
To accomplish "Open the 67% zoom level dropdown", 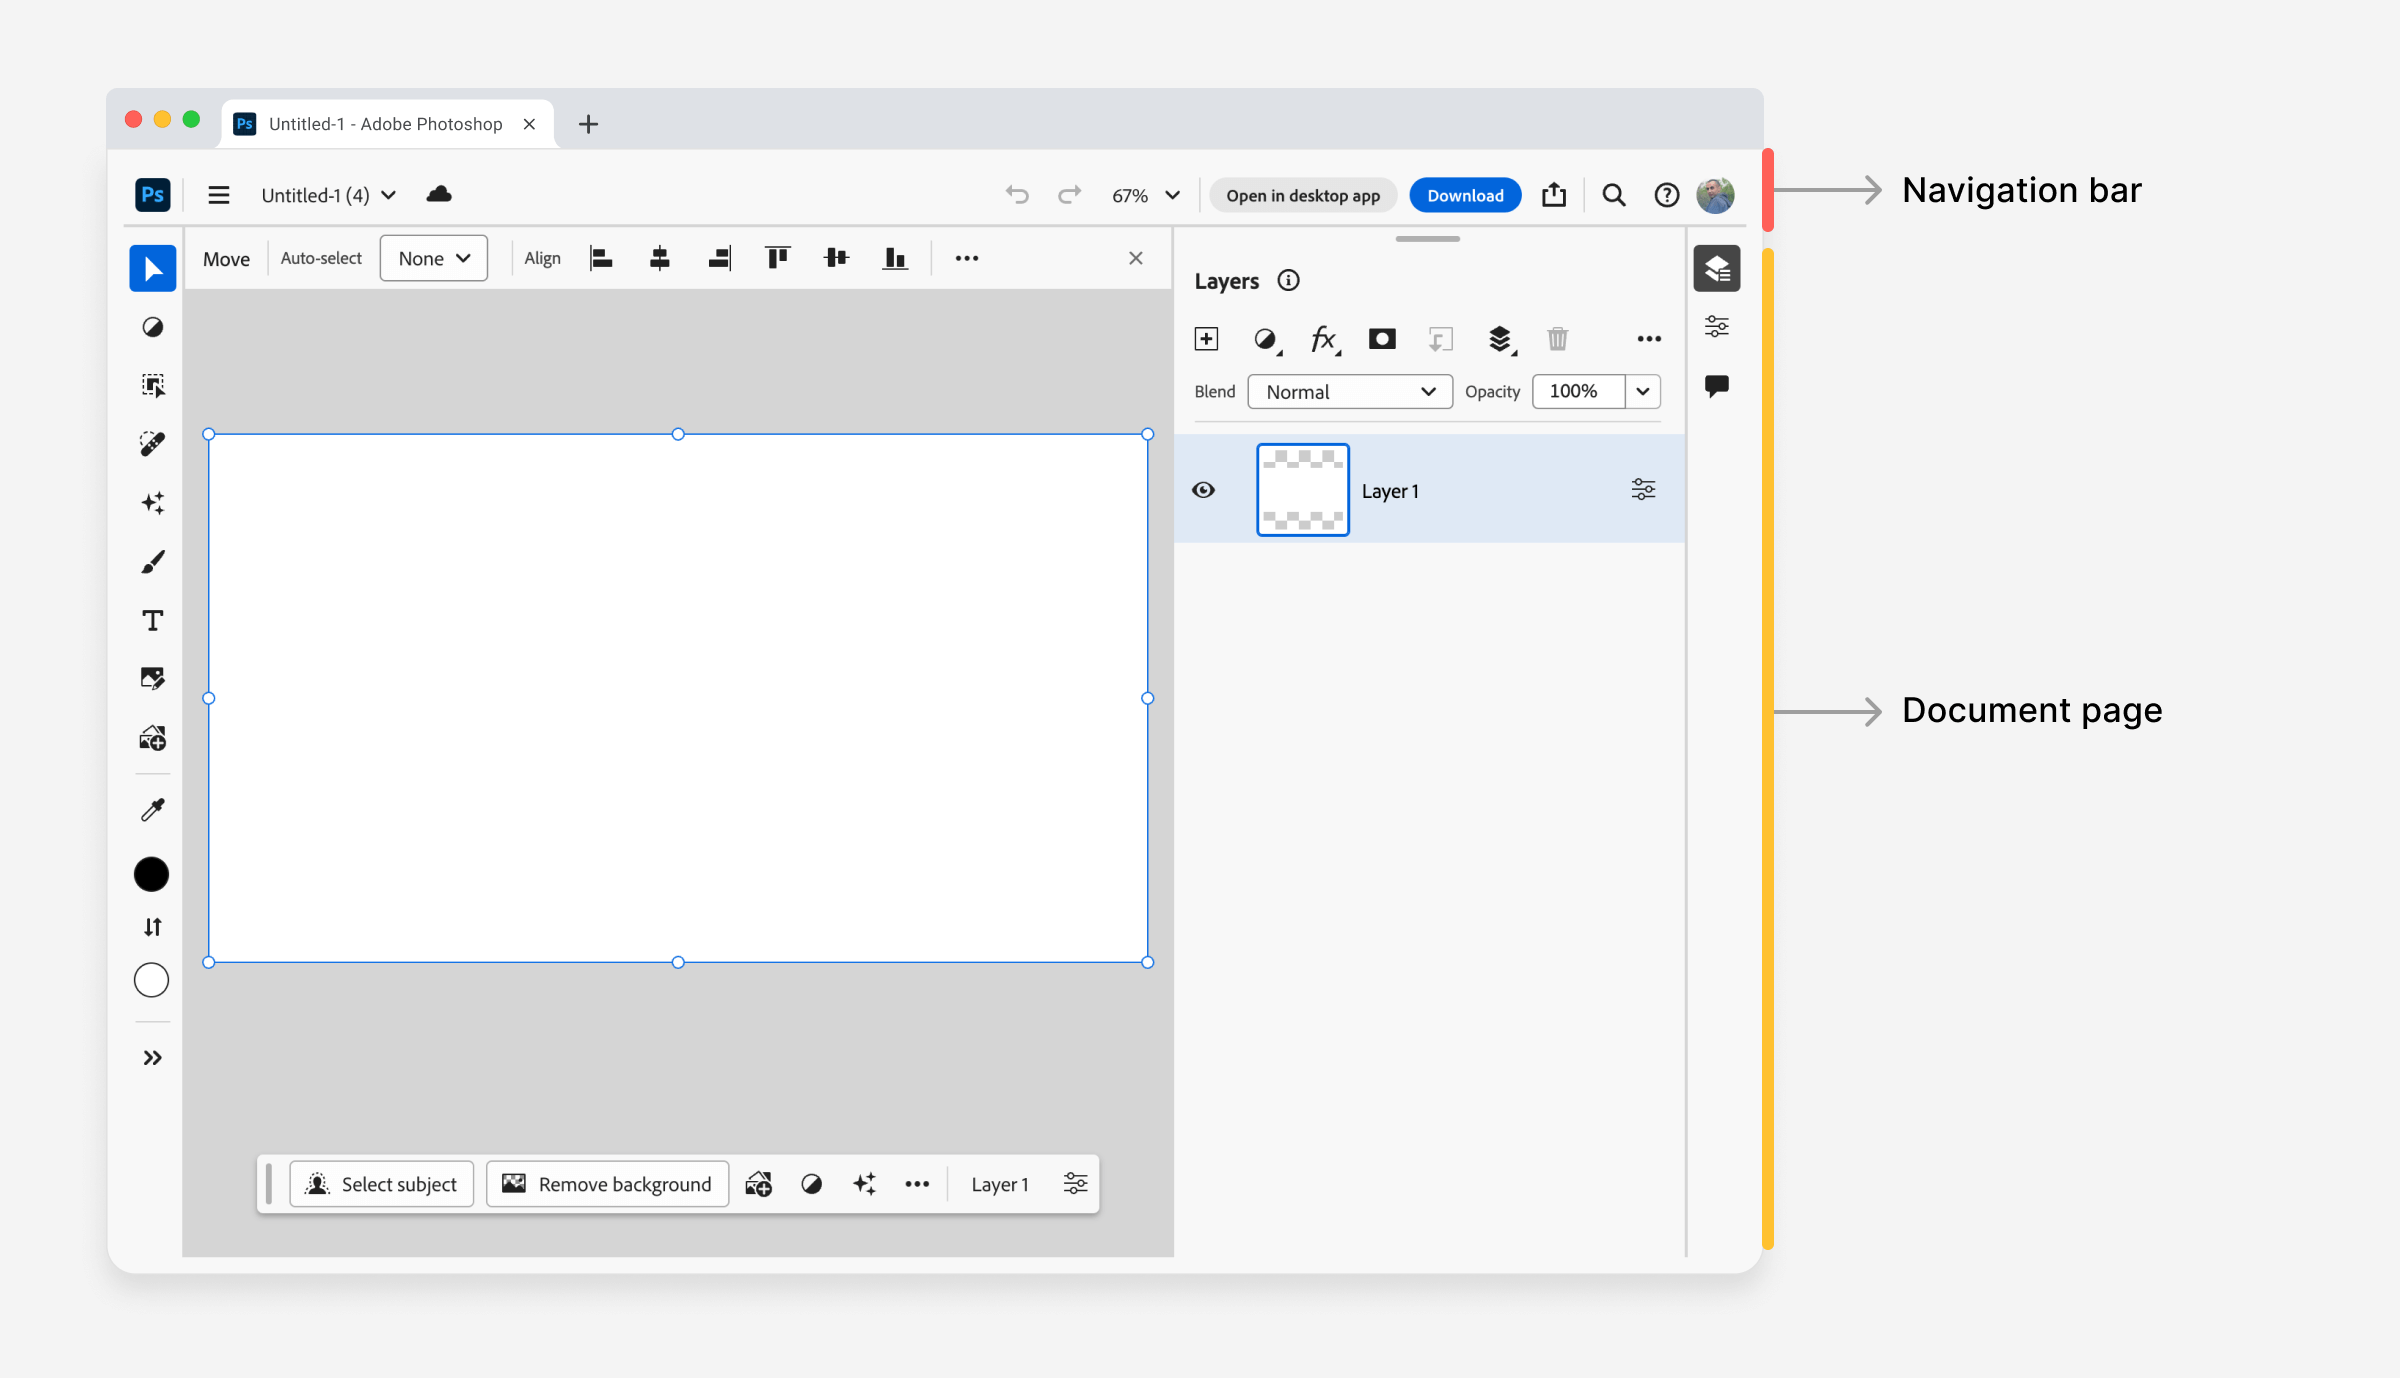I will point(1146,195).
